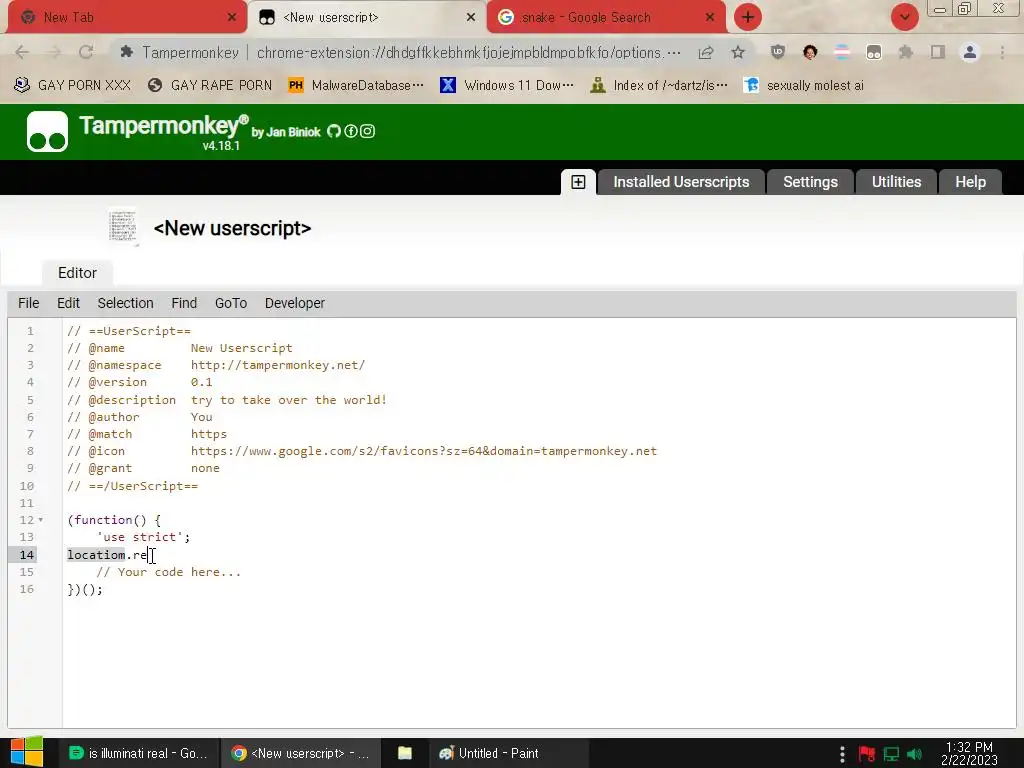1024x768 pixels.
Task: Click the browser forward arrow
Action: 54,52
